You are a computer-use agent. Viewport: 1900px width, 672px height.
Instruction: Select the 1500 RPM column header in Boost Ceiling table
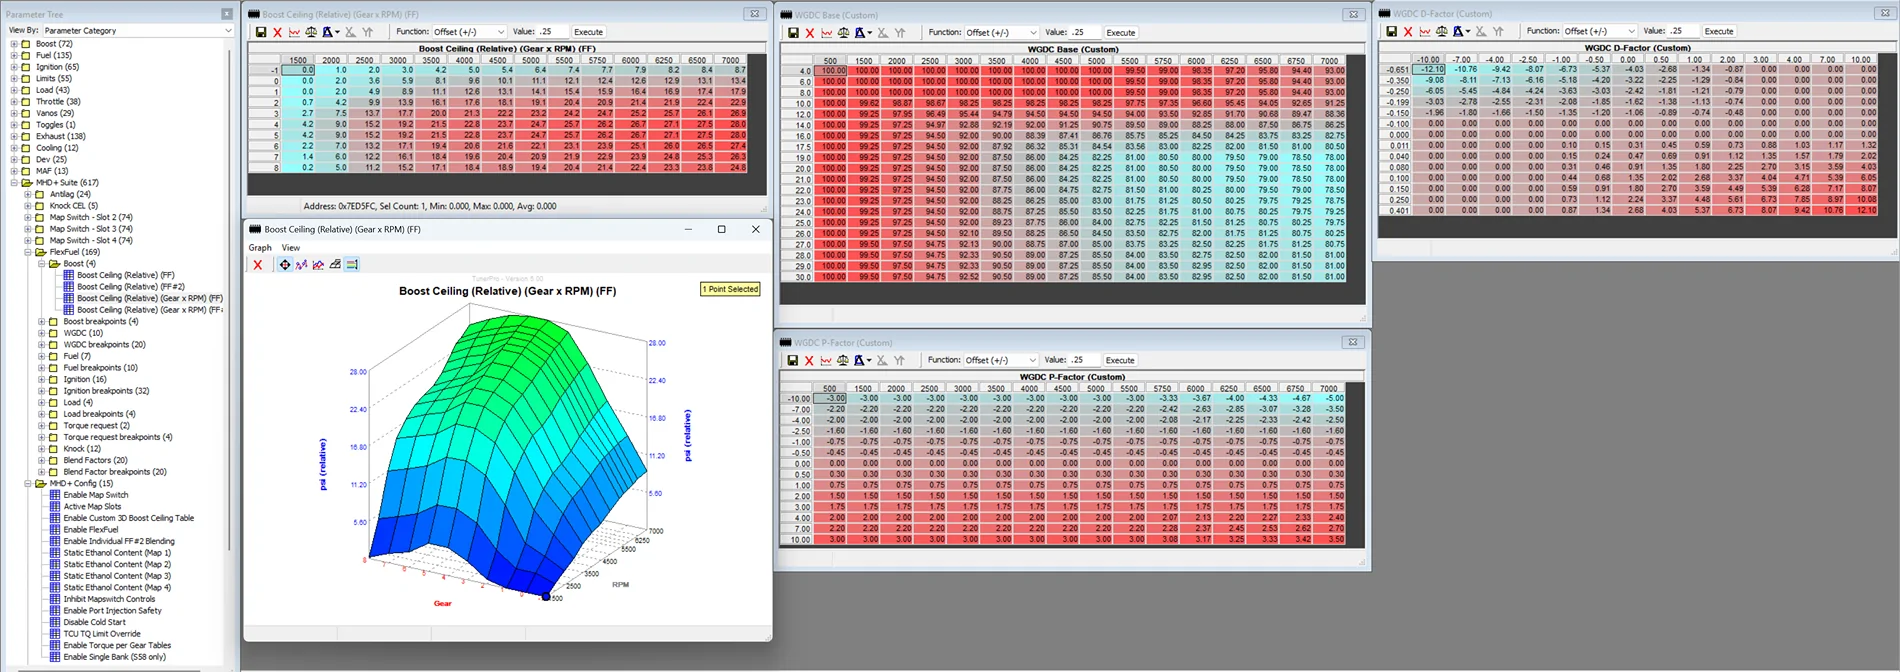[x=298, y=60]
